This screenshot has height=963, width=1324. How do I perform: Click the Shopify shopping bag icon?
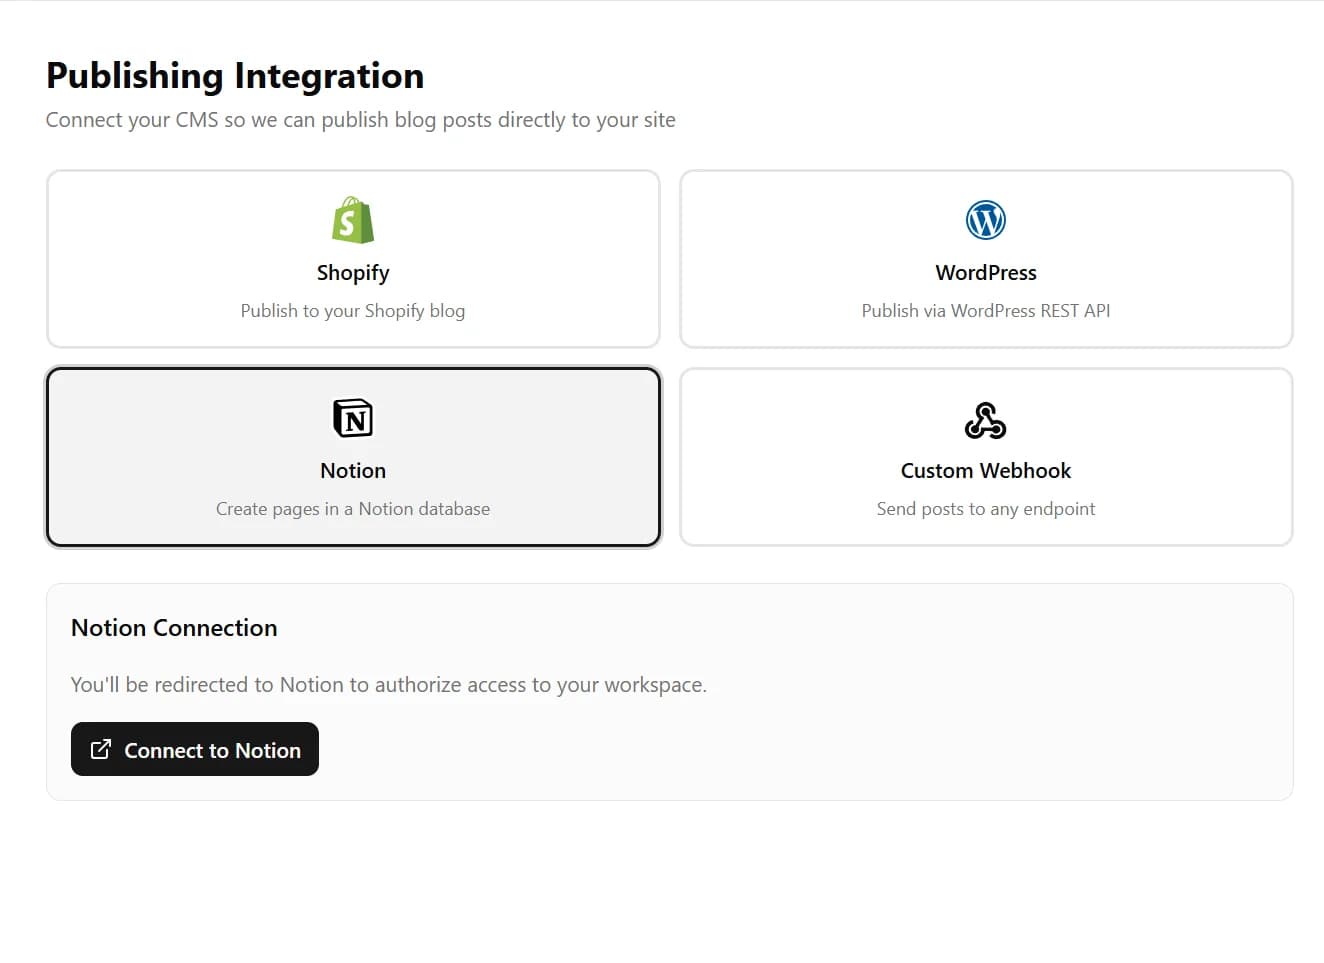[353, 221]
